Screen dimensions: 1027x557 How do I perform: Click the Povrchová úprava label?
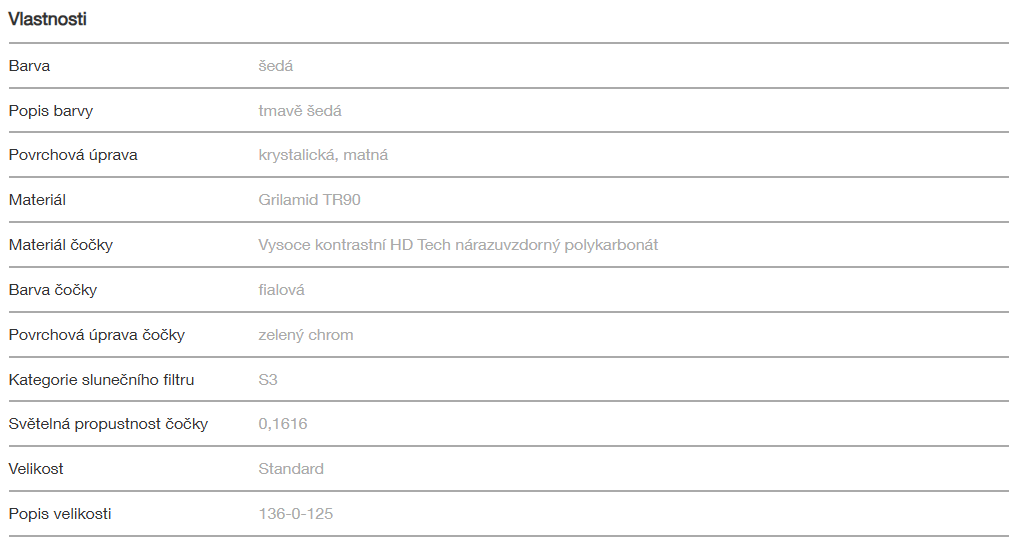[73, 155]
